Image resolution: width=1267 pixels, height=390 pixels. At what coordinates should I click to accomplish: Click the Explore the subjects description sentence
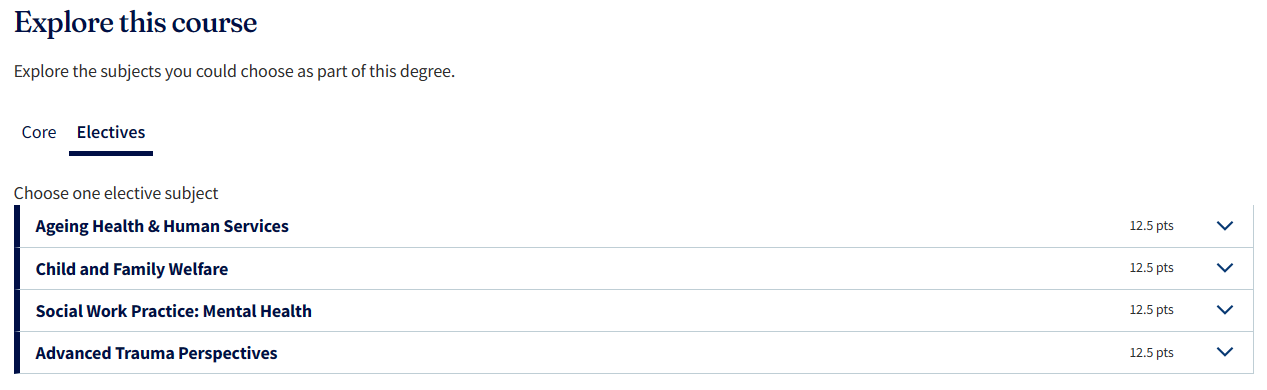tap(234, 72)
